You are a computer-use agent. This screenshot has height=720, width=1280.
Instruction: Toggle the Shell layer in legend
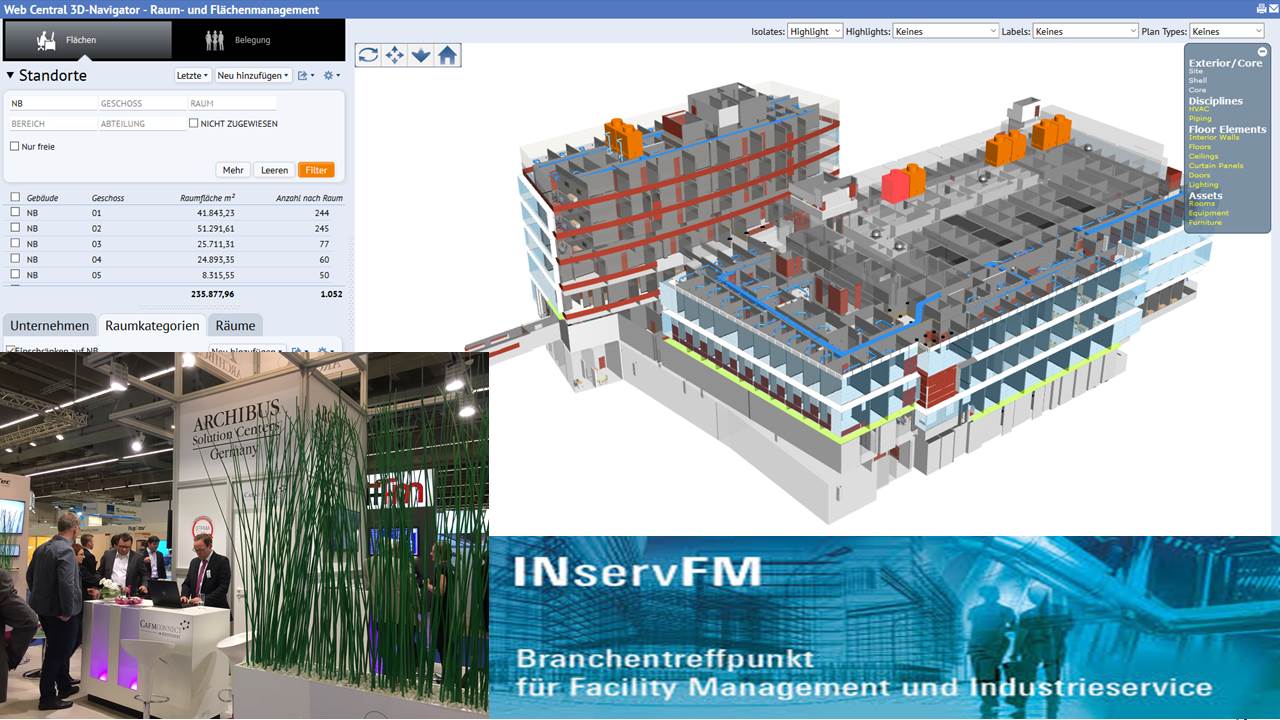[1198, 81]
